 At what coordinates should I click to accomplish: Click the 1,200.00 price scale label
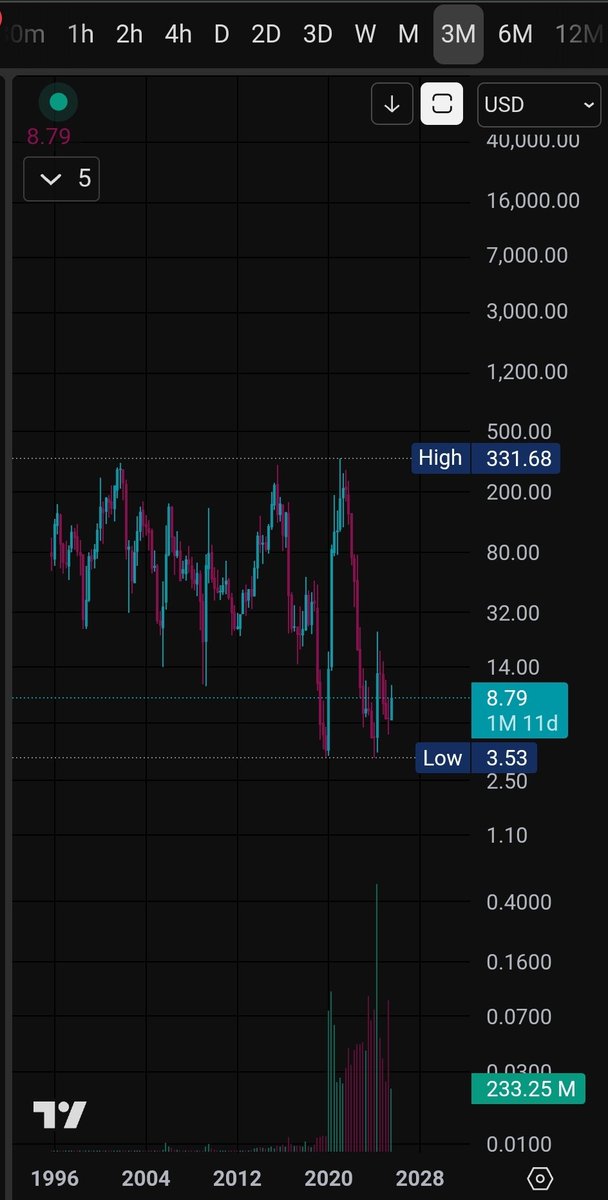[527, 372]
